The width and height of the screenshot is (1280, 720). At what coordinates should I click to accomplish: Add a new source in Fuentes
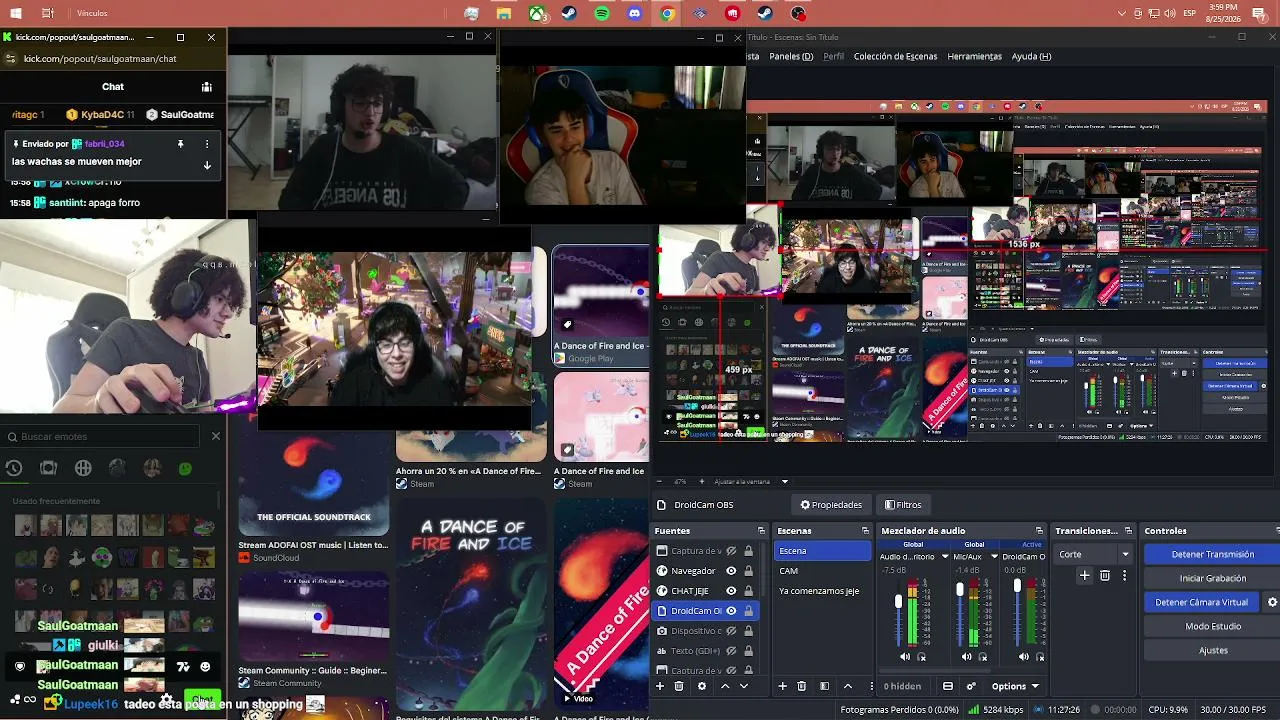coord(660,686)
